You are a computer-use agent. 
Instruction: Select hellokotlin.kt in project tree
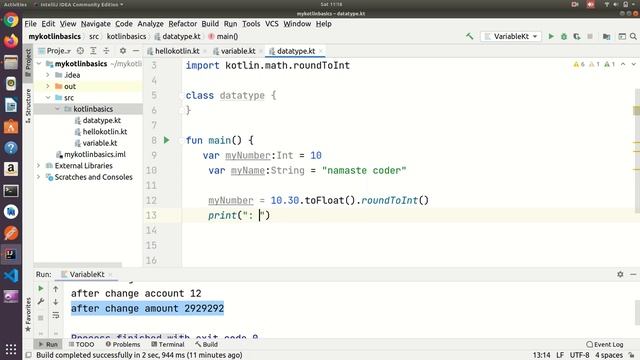105,132
